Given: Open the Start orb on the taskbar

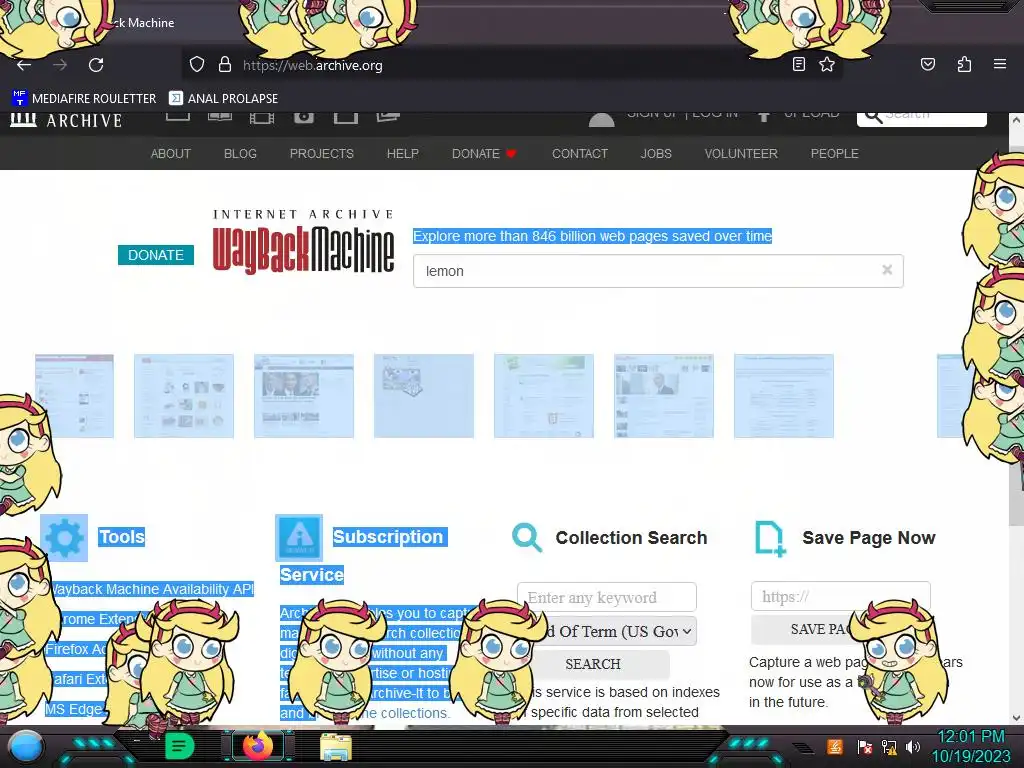Looking at the screenshot, I should (26, 746).
